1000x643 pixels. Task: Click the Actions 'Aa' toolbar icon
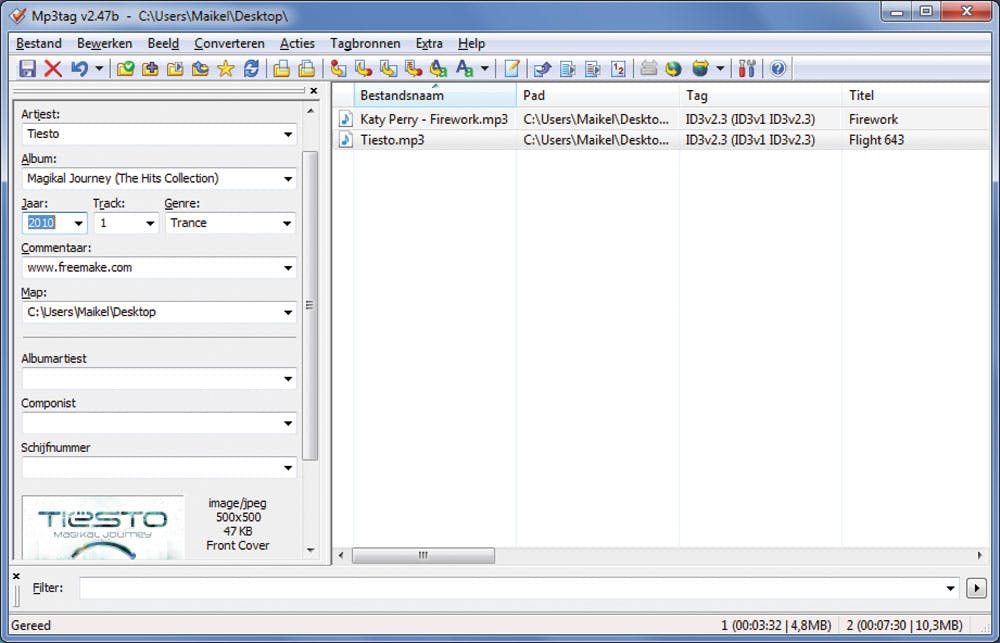point(465,68)
